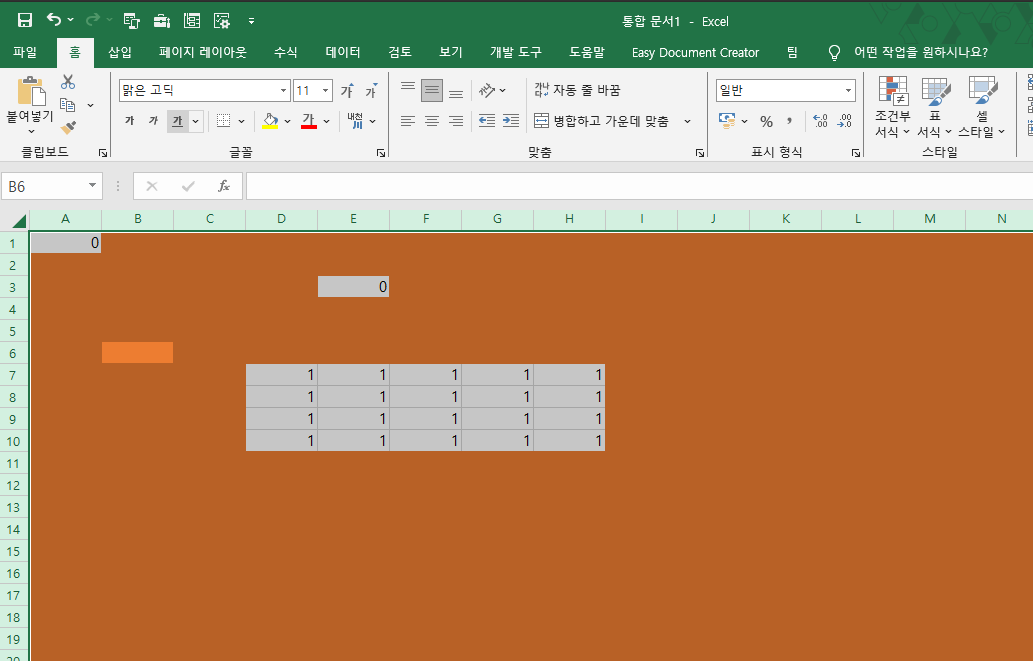Click the borders icon

coord(224,121)
